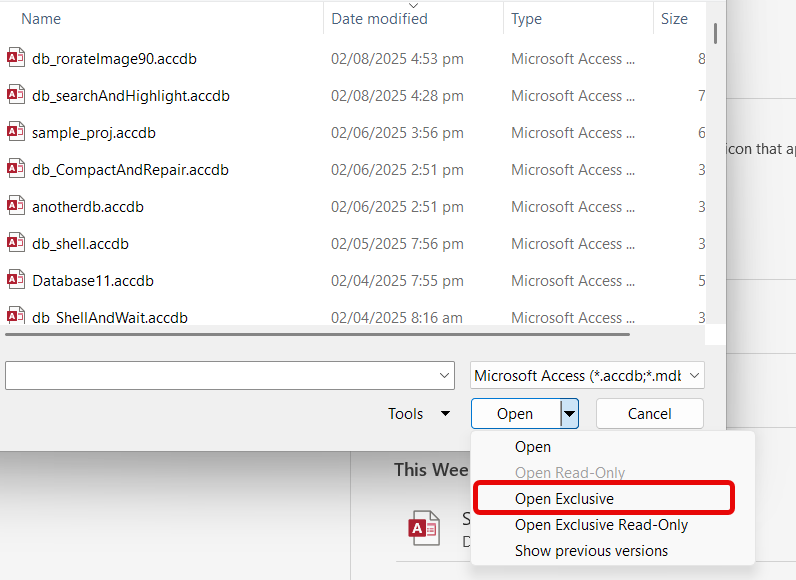The image size is (796, 580).
Task: Choose Open Exclusive from the menu
Action: tap(564, 498)
